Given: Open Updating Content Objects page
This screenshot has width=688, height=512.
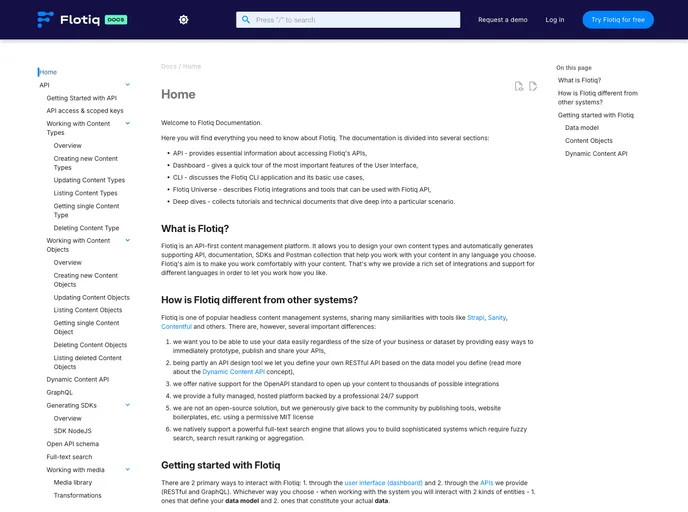Looking at the screenshot, I should [92, 297].
